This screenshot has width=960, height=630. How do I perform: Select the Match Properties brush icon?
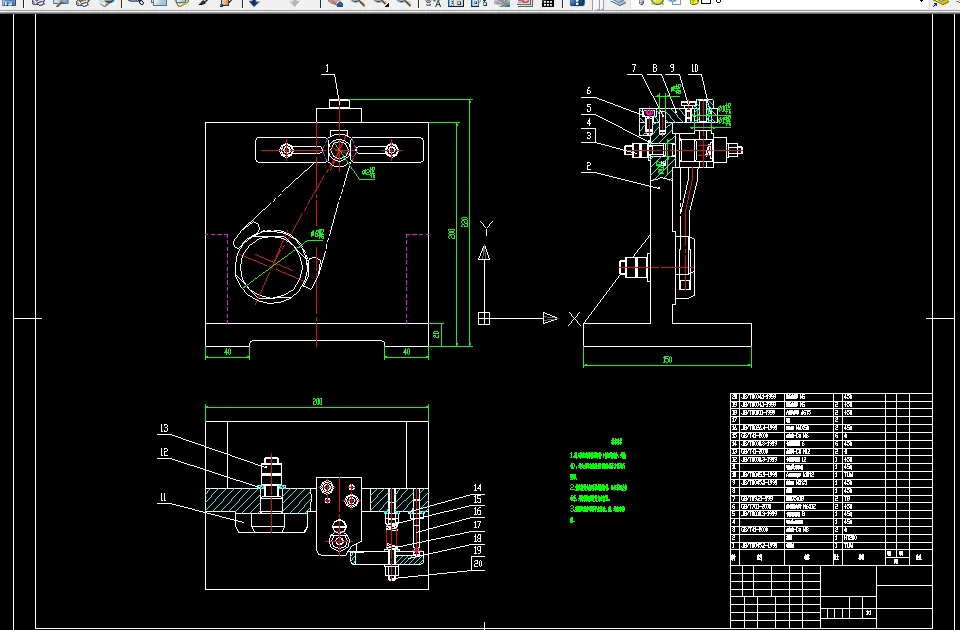point(204,3)
